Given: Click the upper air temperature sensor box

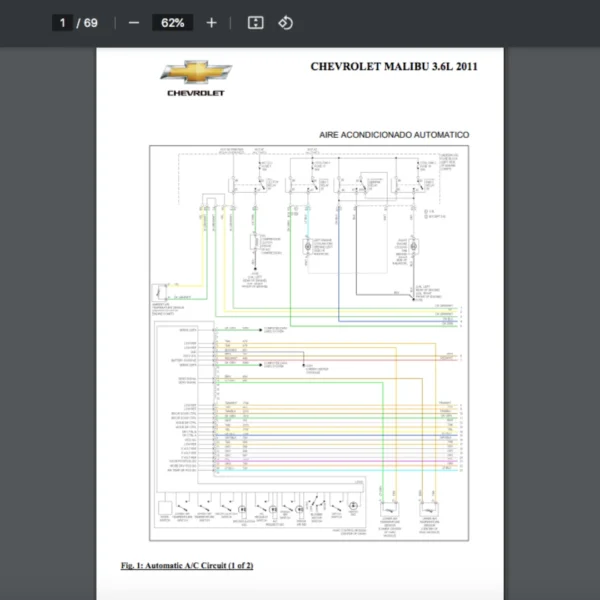Looking at the screenshot, I should [x=431, y=507].
